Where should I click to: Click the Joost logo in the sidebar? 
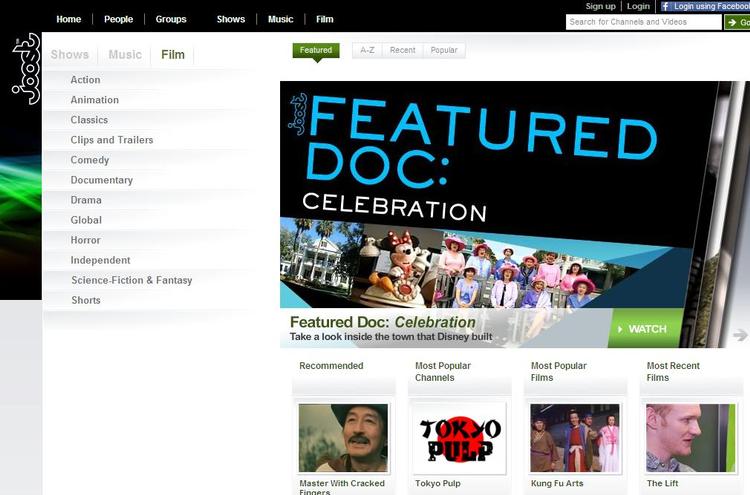[x=26, y=69]
